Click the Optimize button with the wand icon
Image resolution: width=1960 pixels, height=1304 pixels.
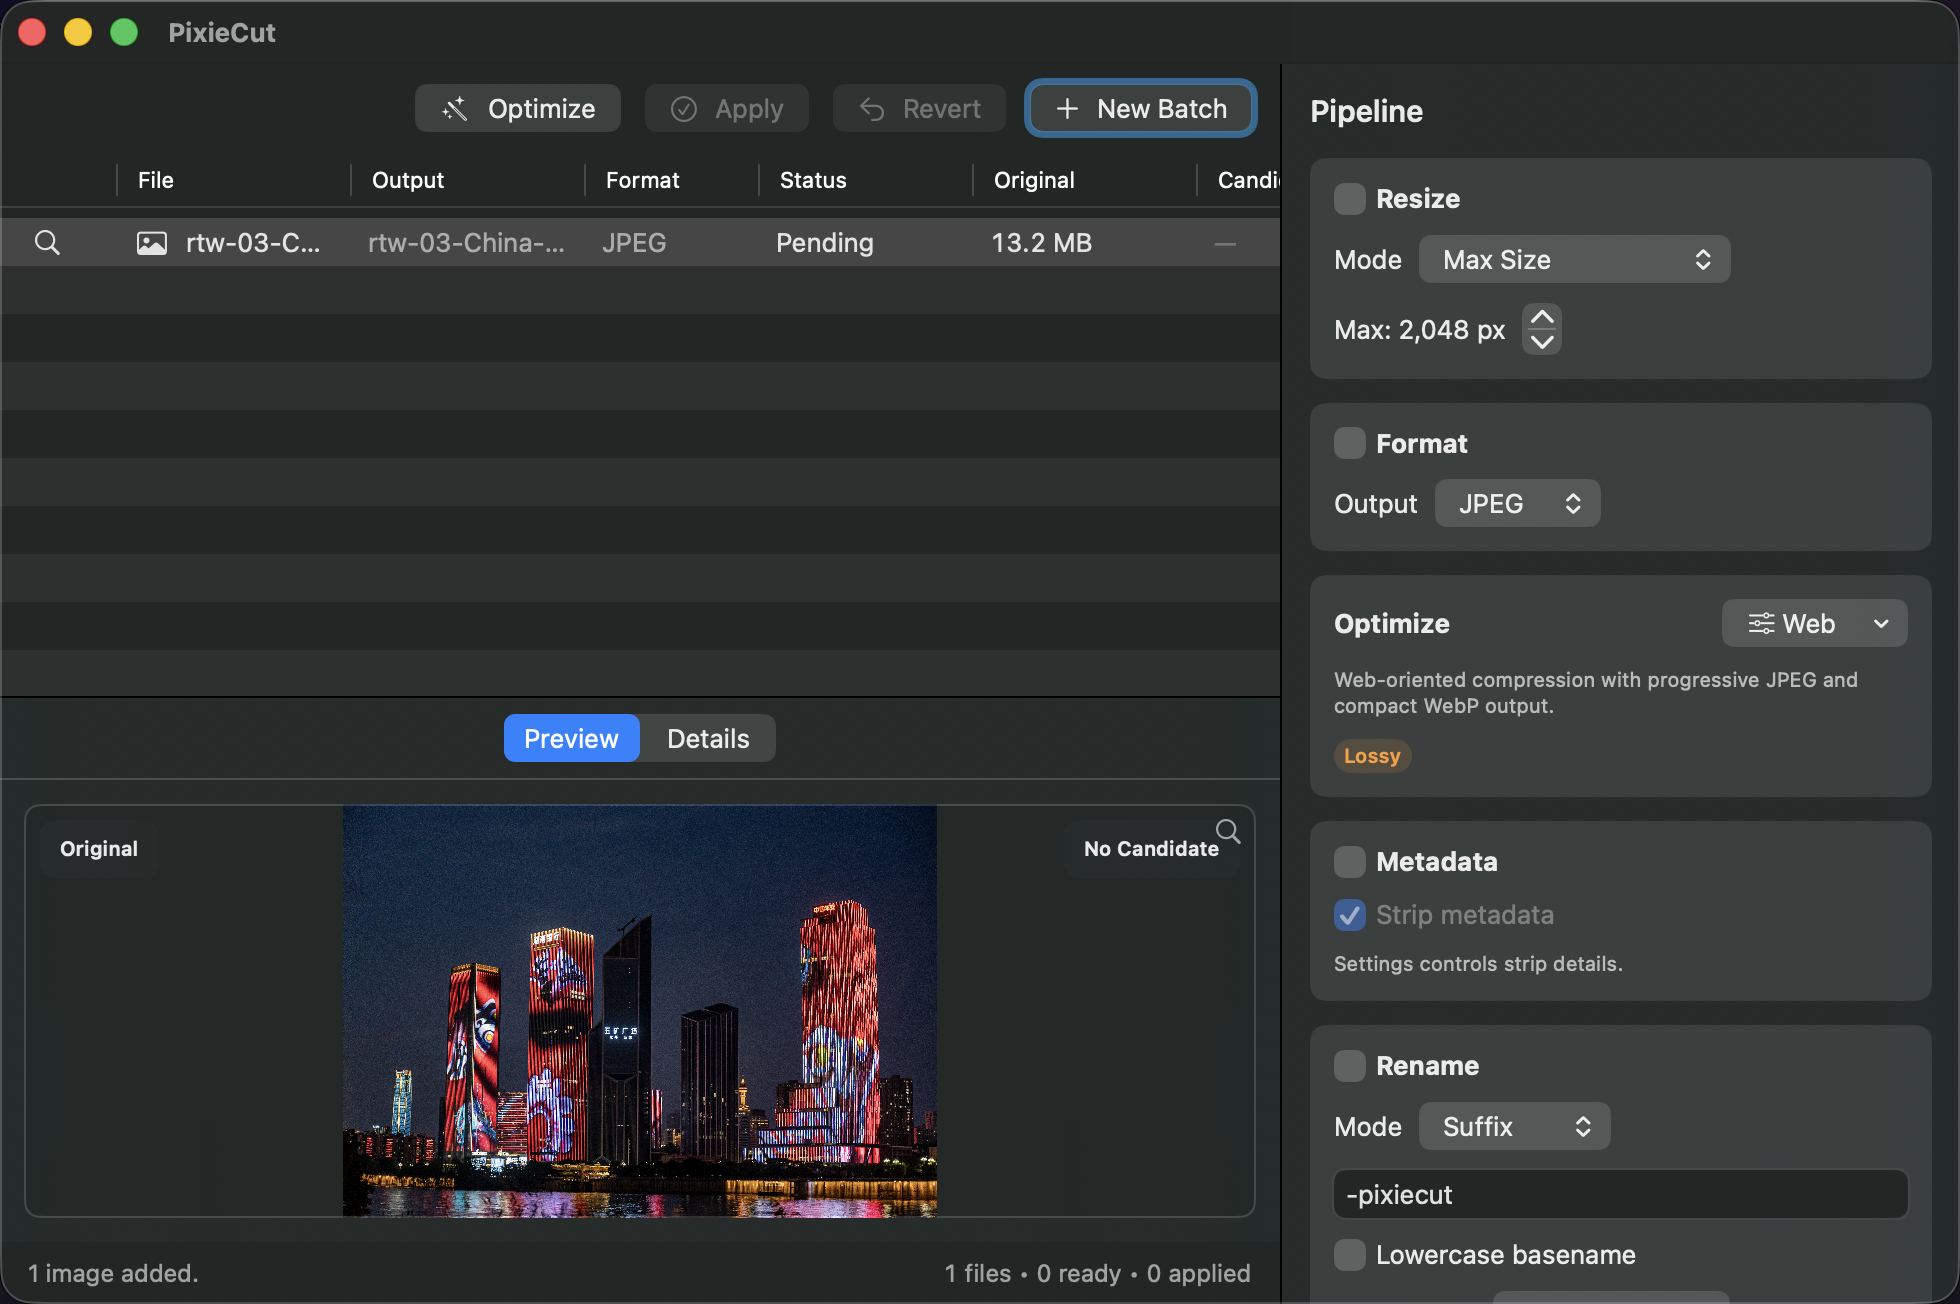click(x=518, y=109)
